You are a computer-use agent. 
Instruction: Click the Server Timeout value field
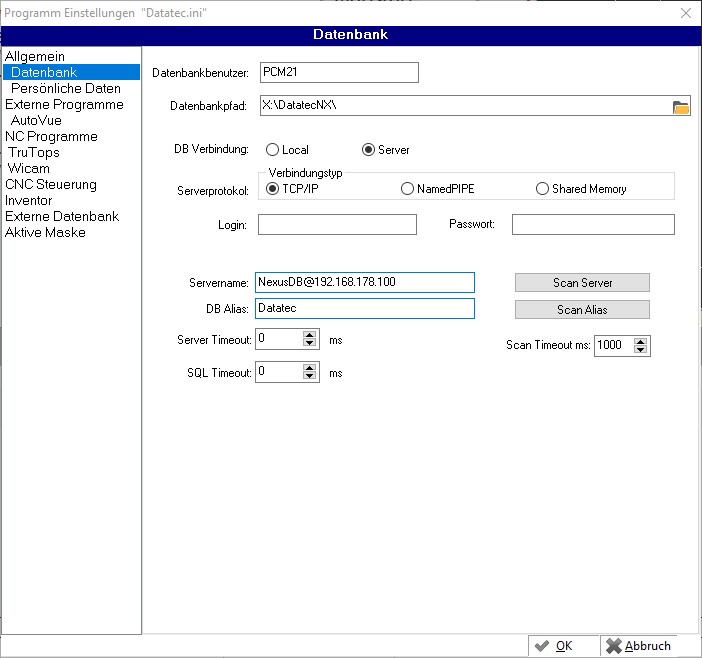pos(279,339)
